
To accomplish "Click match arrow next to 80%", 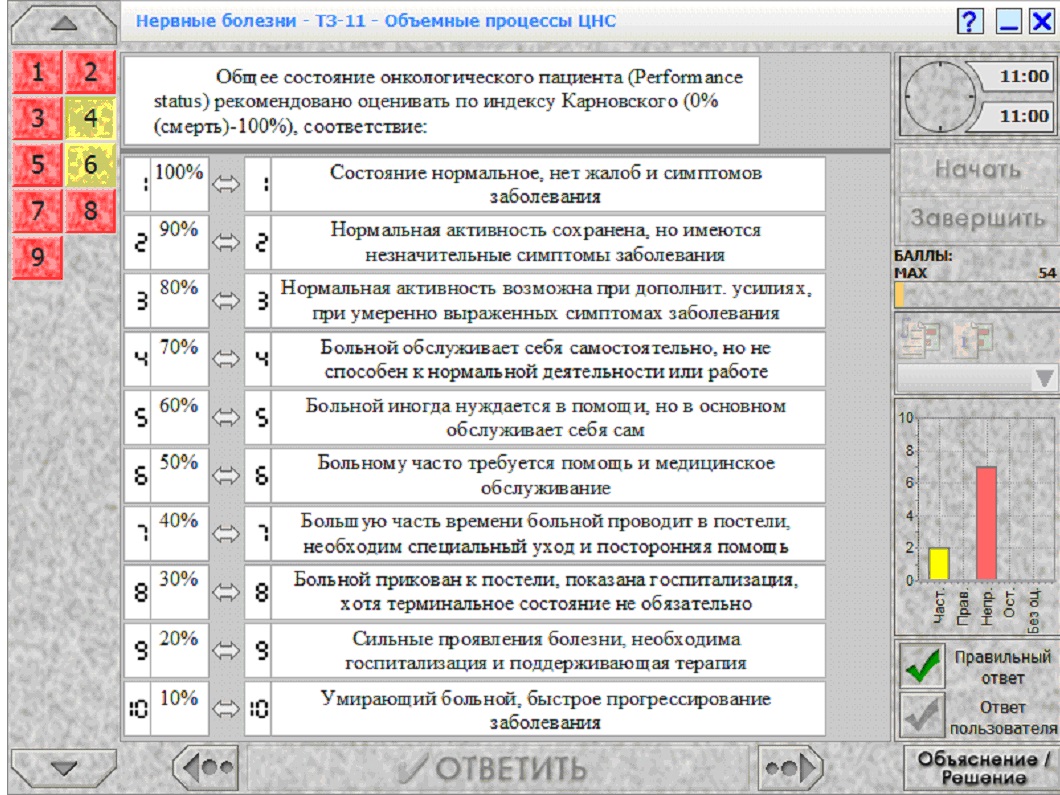I will [226, 300].
